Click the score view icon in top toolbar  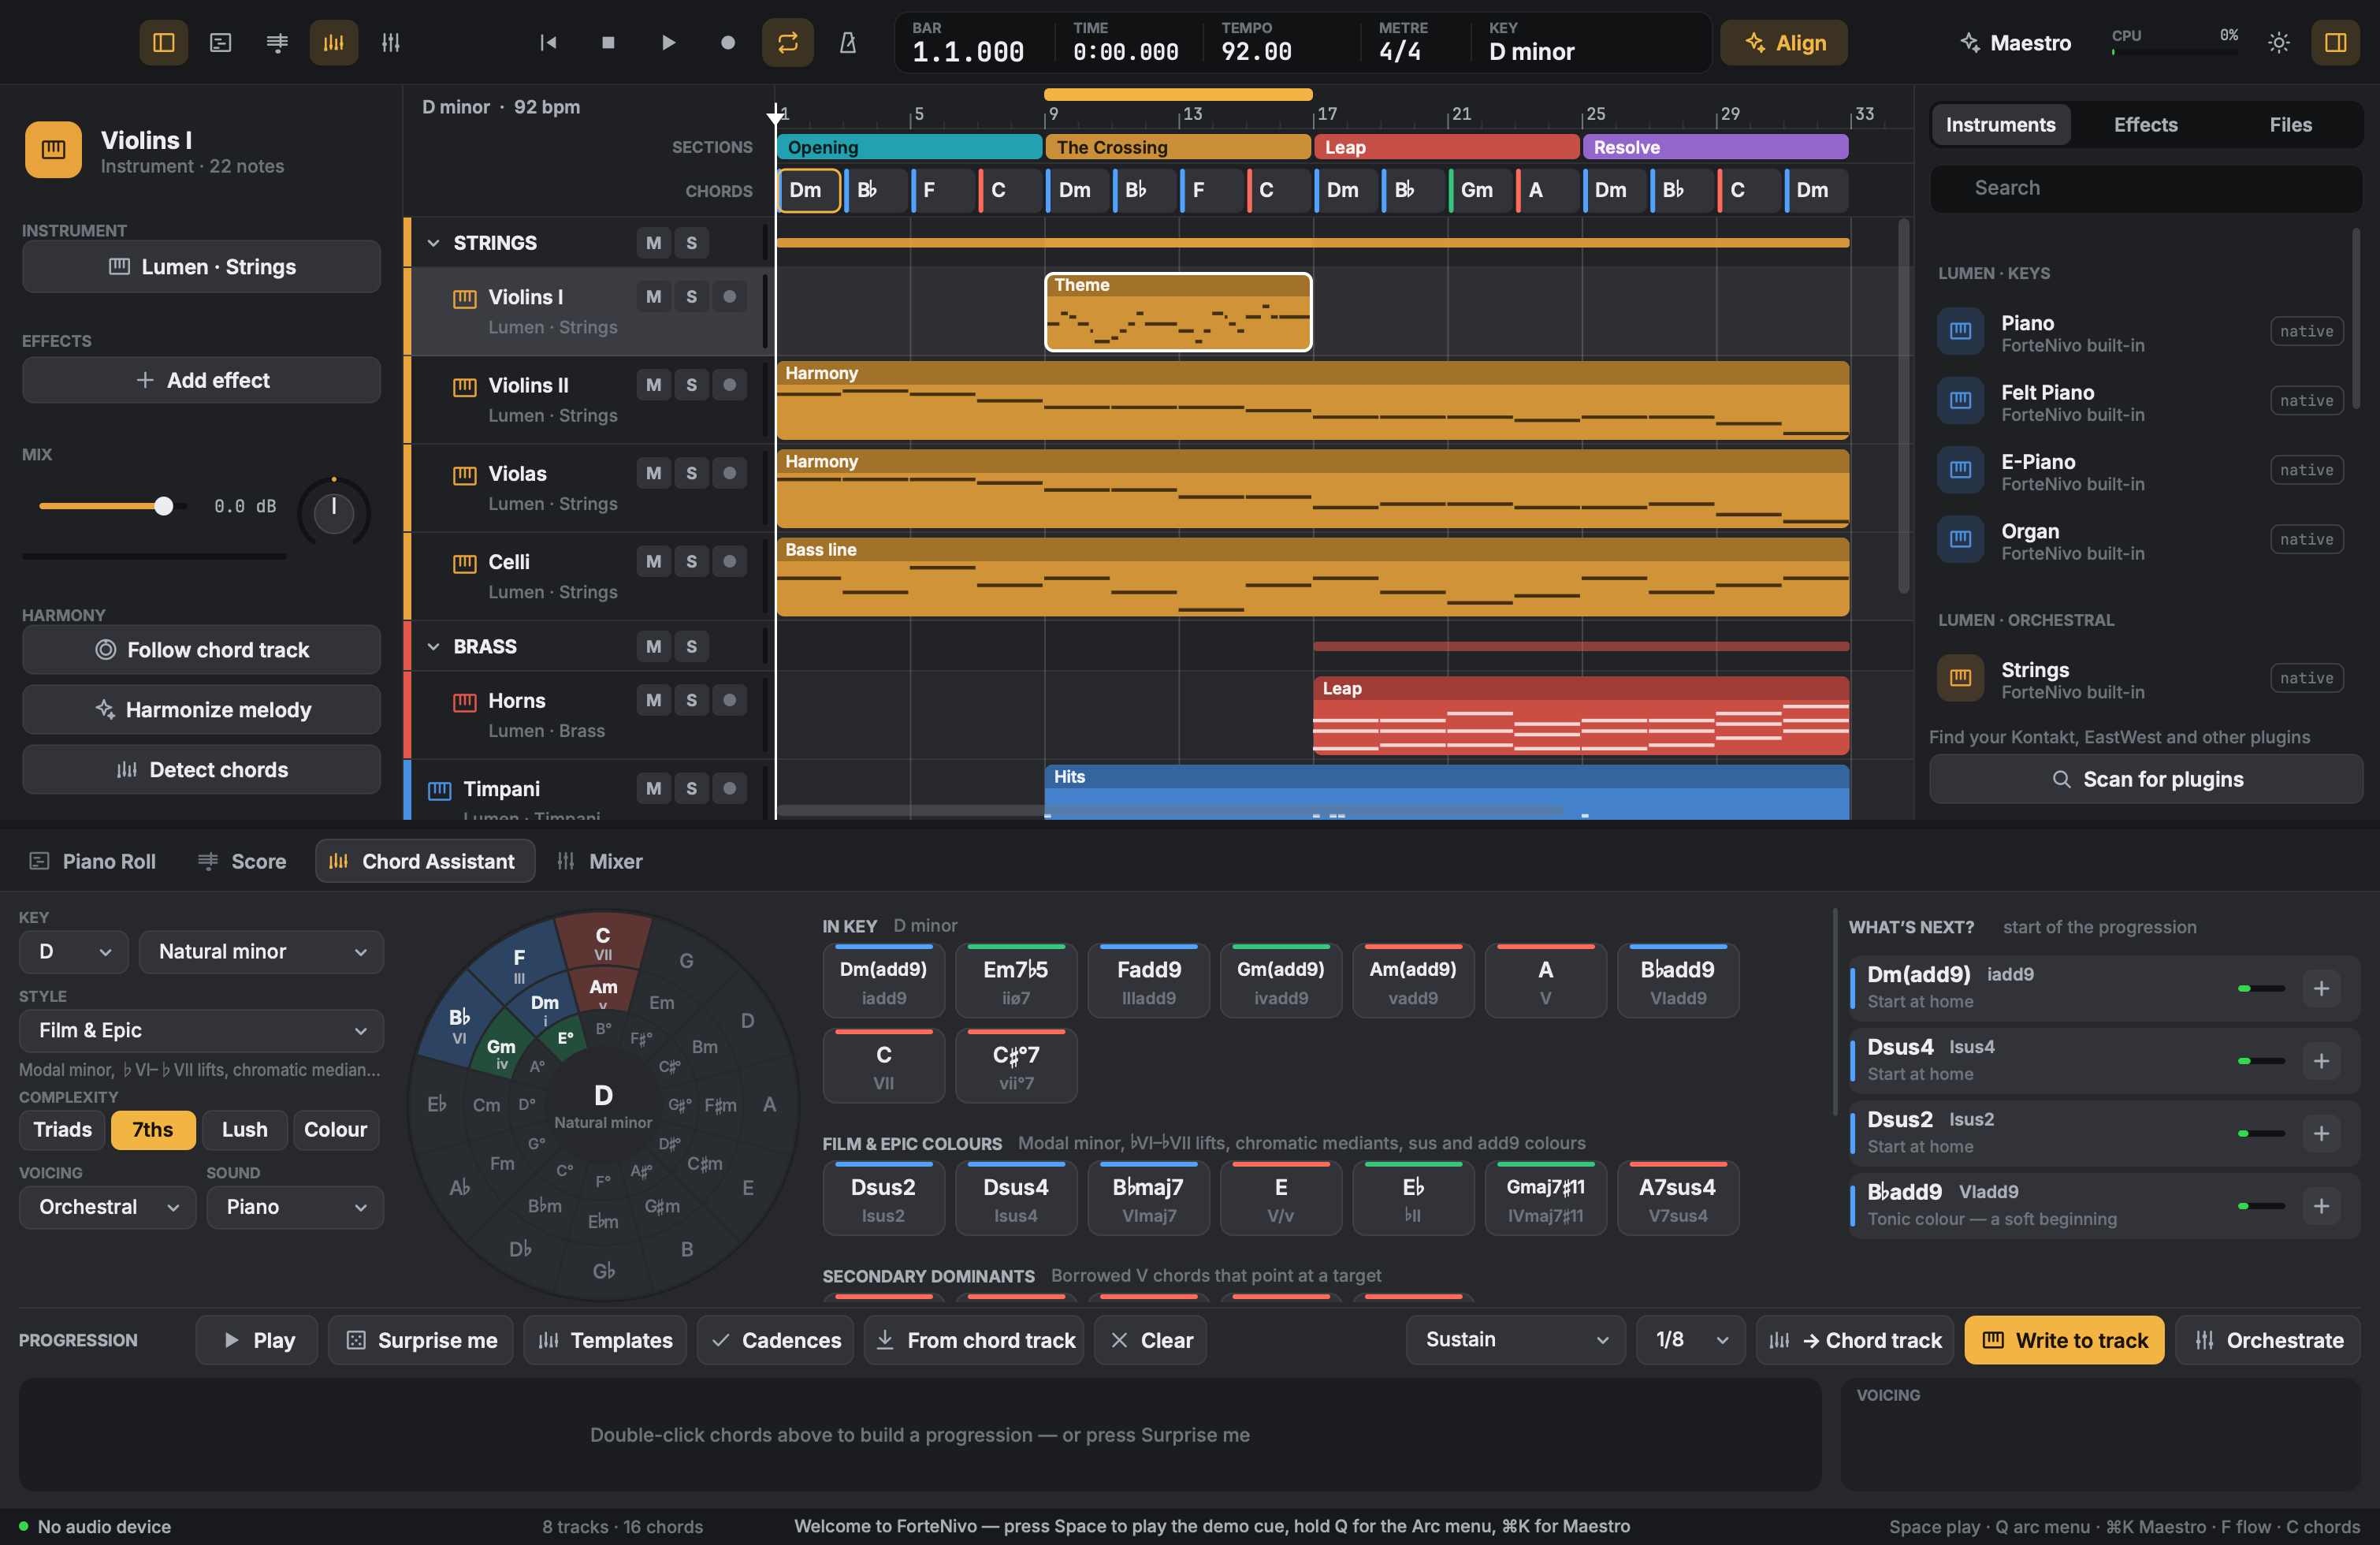(x=277, y=43)
